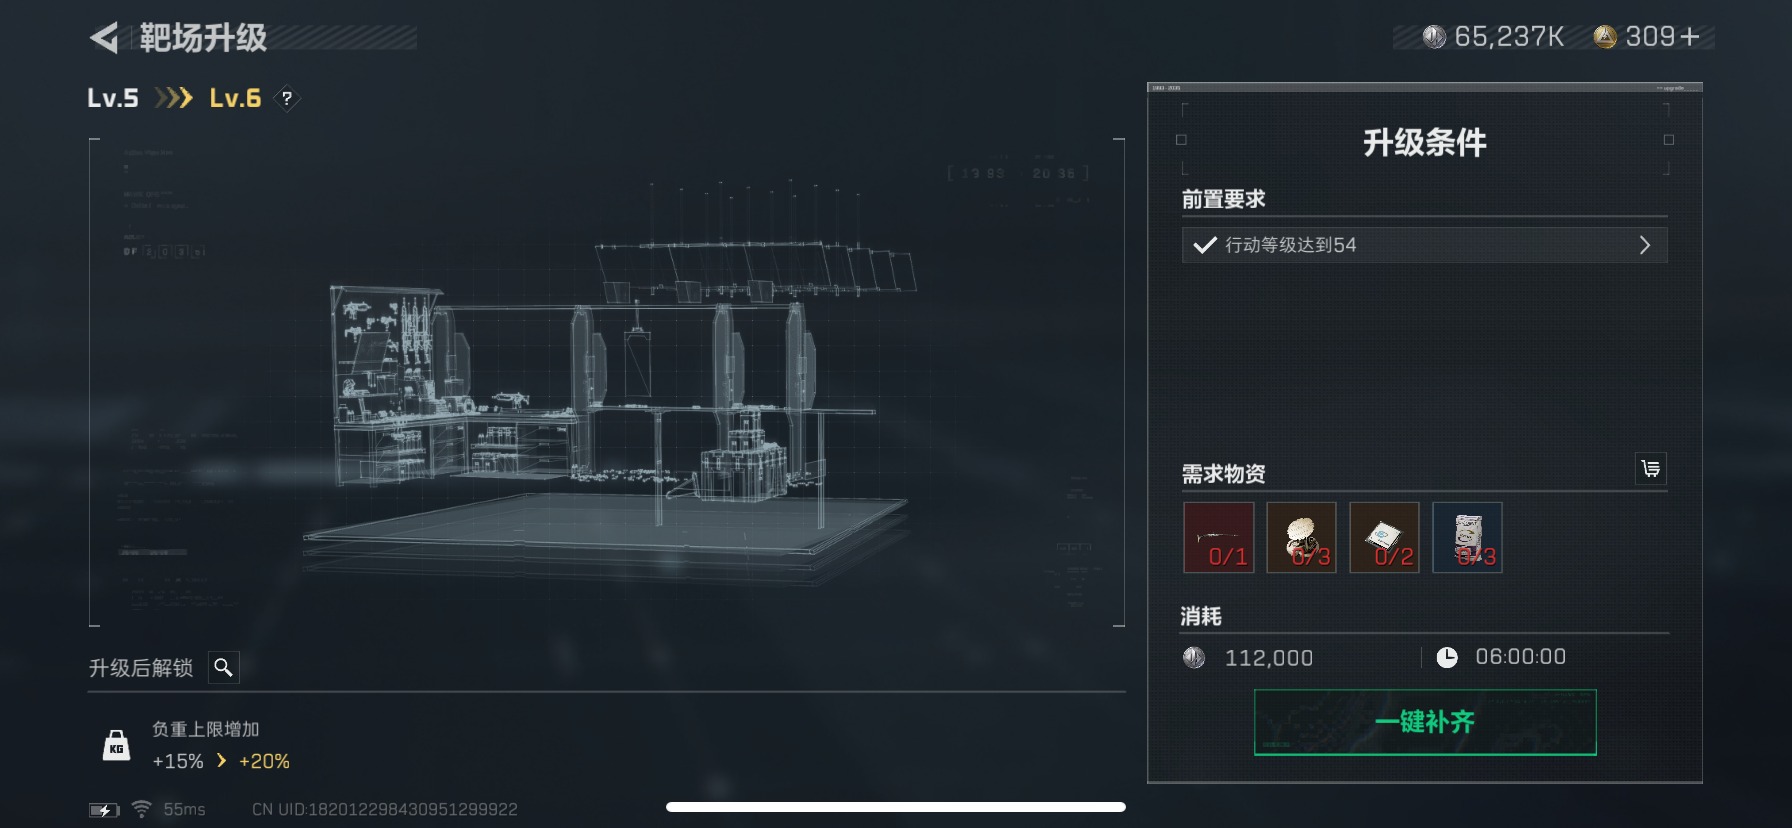Select the chip material slot 0/2

pyautogui.click(x=1384, y=537)
